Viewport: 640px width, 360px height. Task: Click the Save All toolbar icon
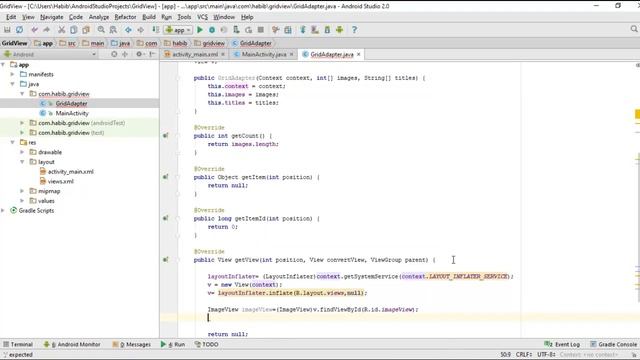(7, 30)
